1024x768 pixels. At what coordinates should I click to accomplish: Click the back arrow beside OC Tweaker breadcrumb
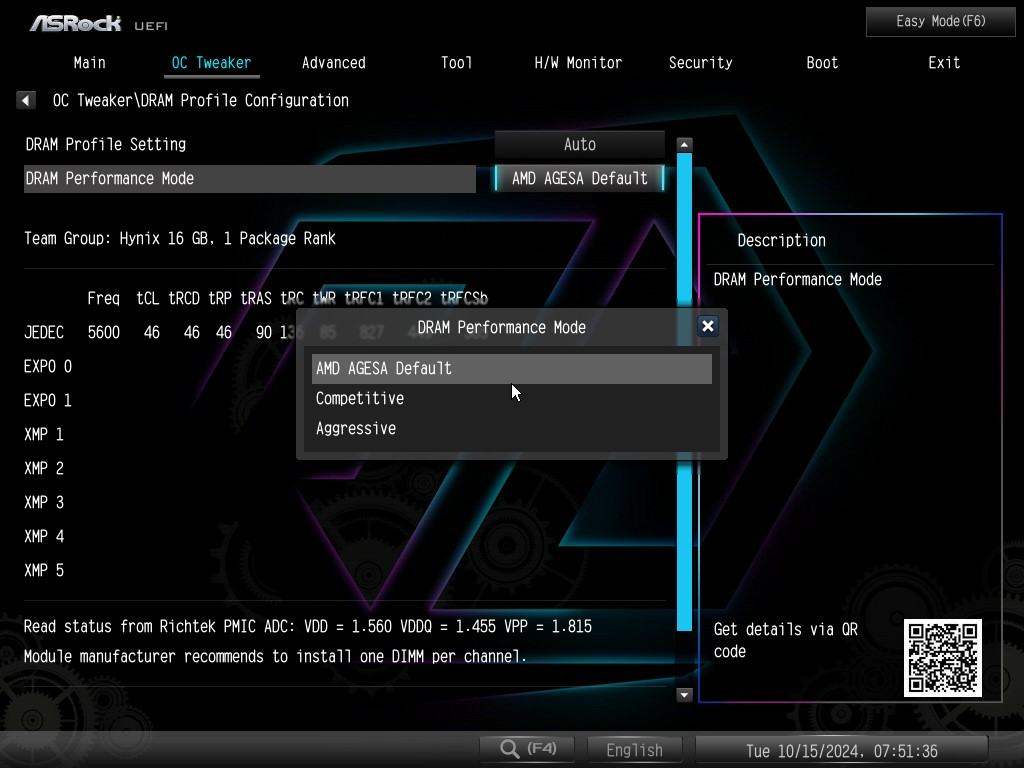[25, 101]
